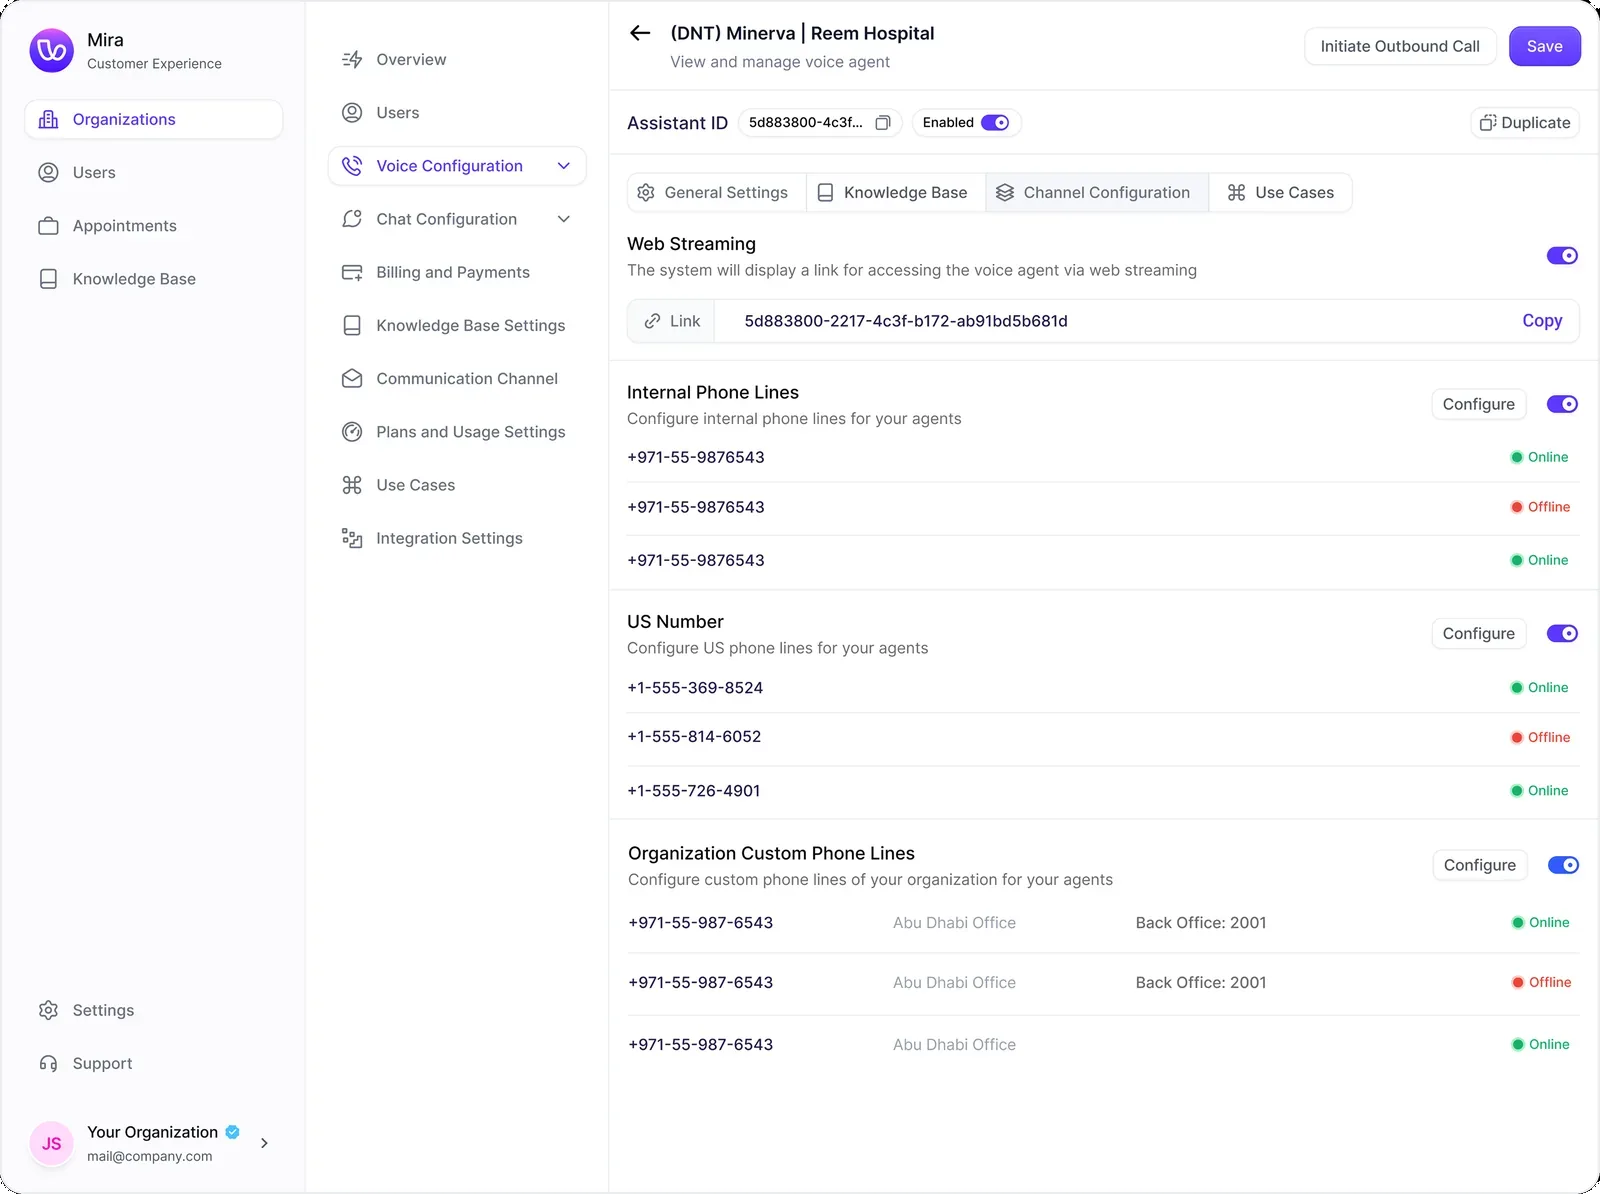
Task: Click the Integration Settings icon
Action: coord(352,538)
